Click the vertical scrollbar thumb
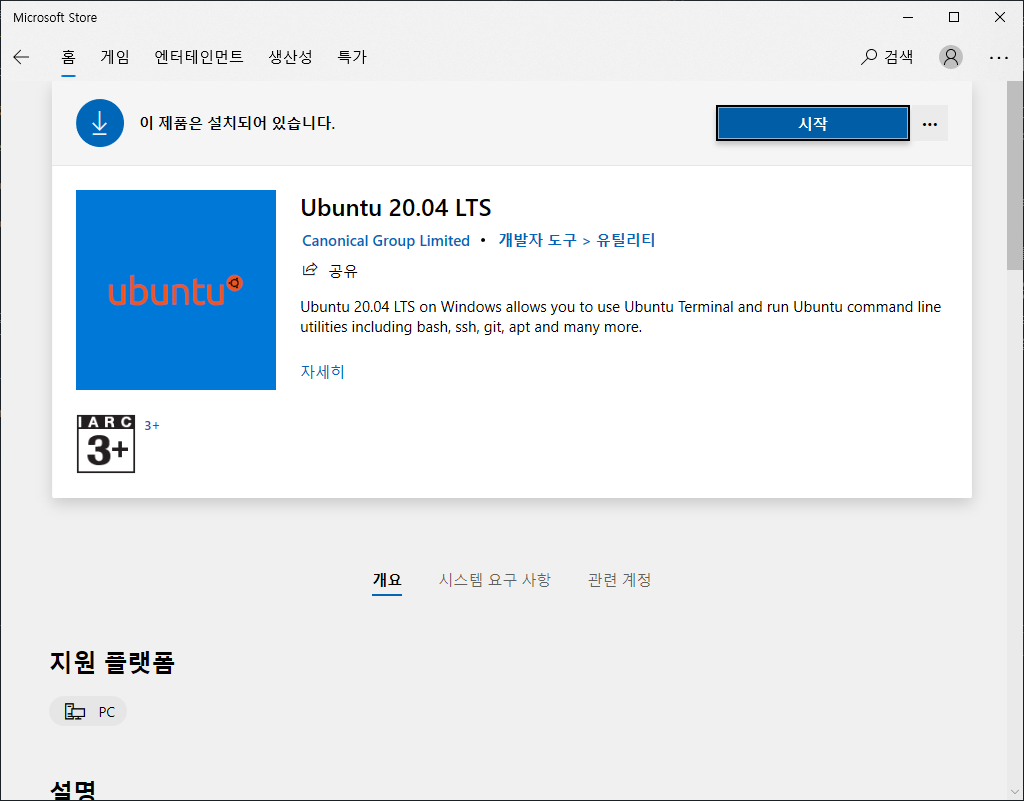 (x=1015, y=175)
